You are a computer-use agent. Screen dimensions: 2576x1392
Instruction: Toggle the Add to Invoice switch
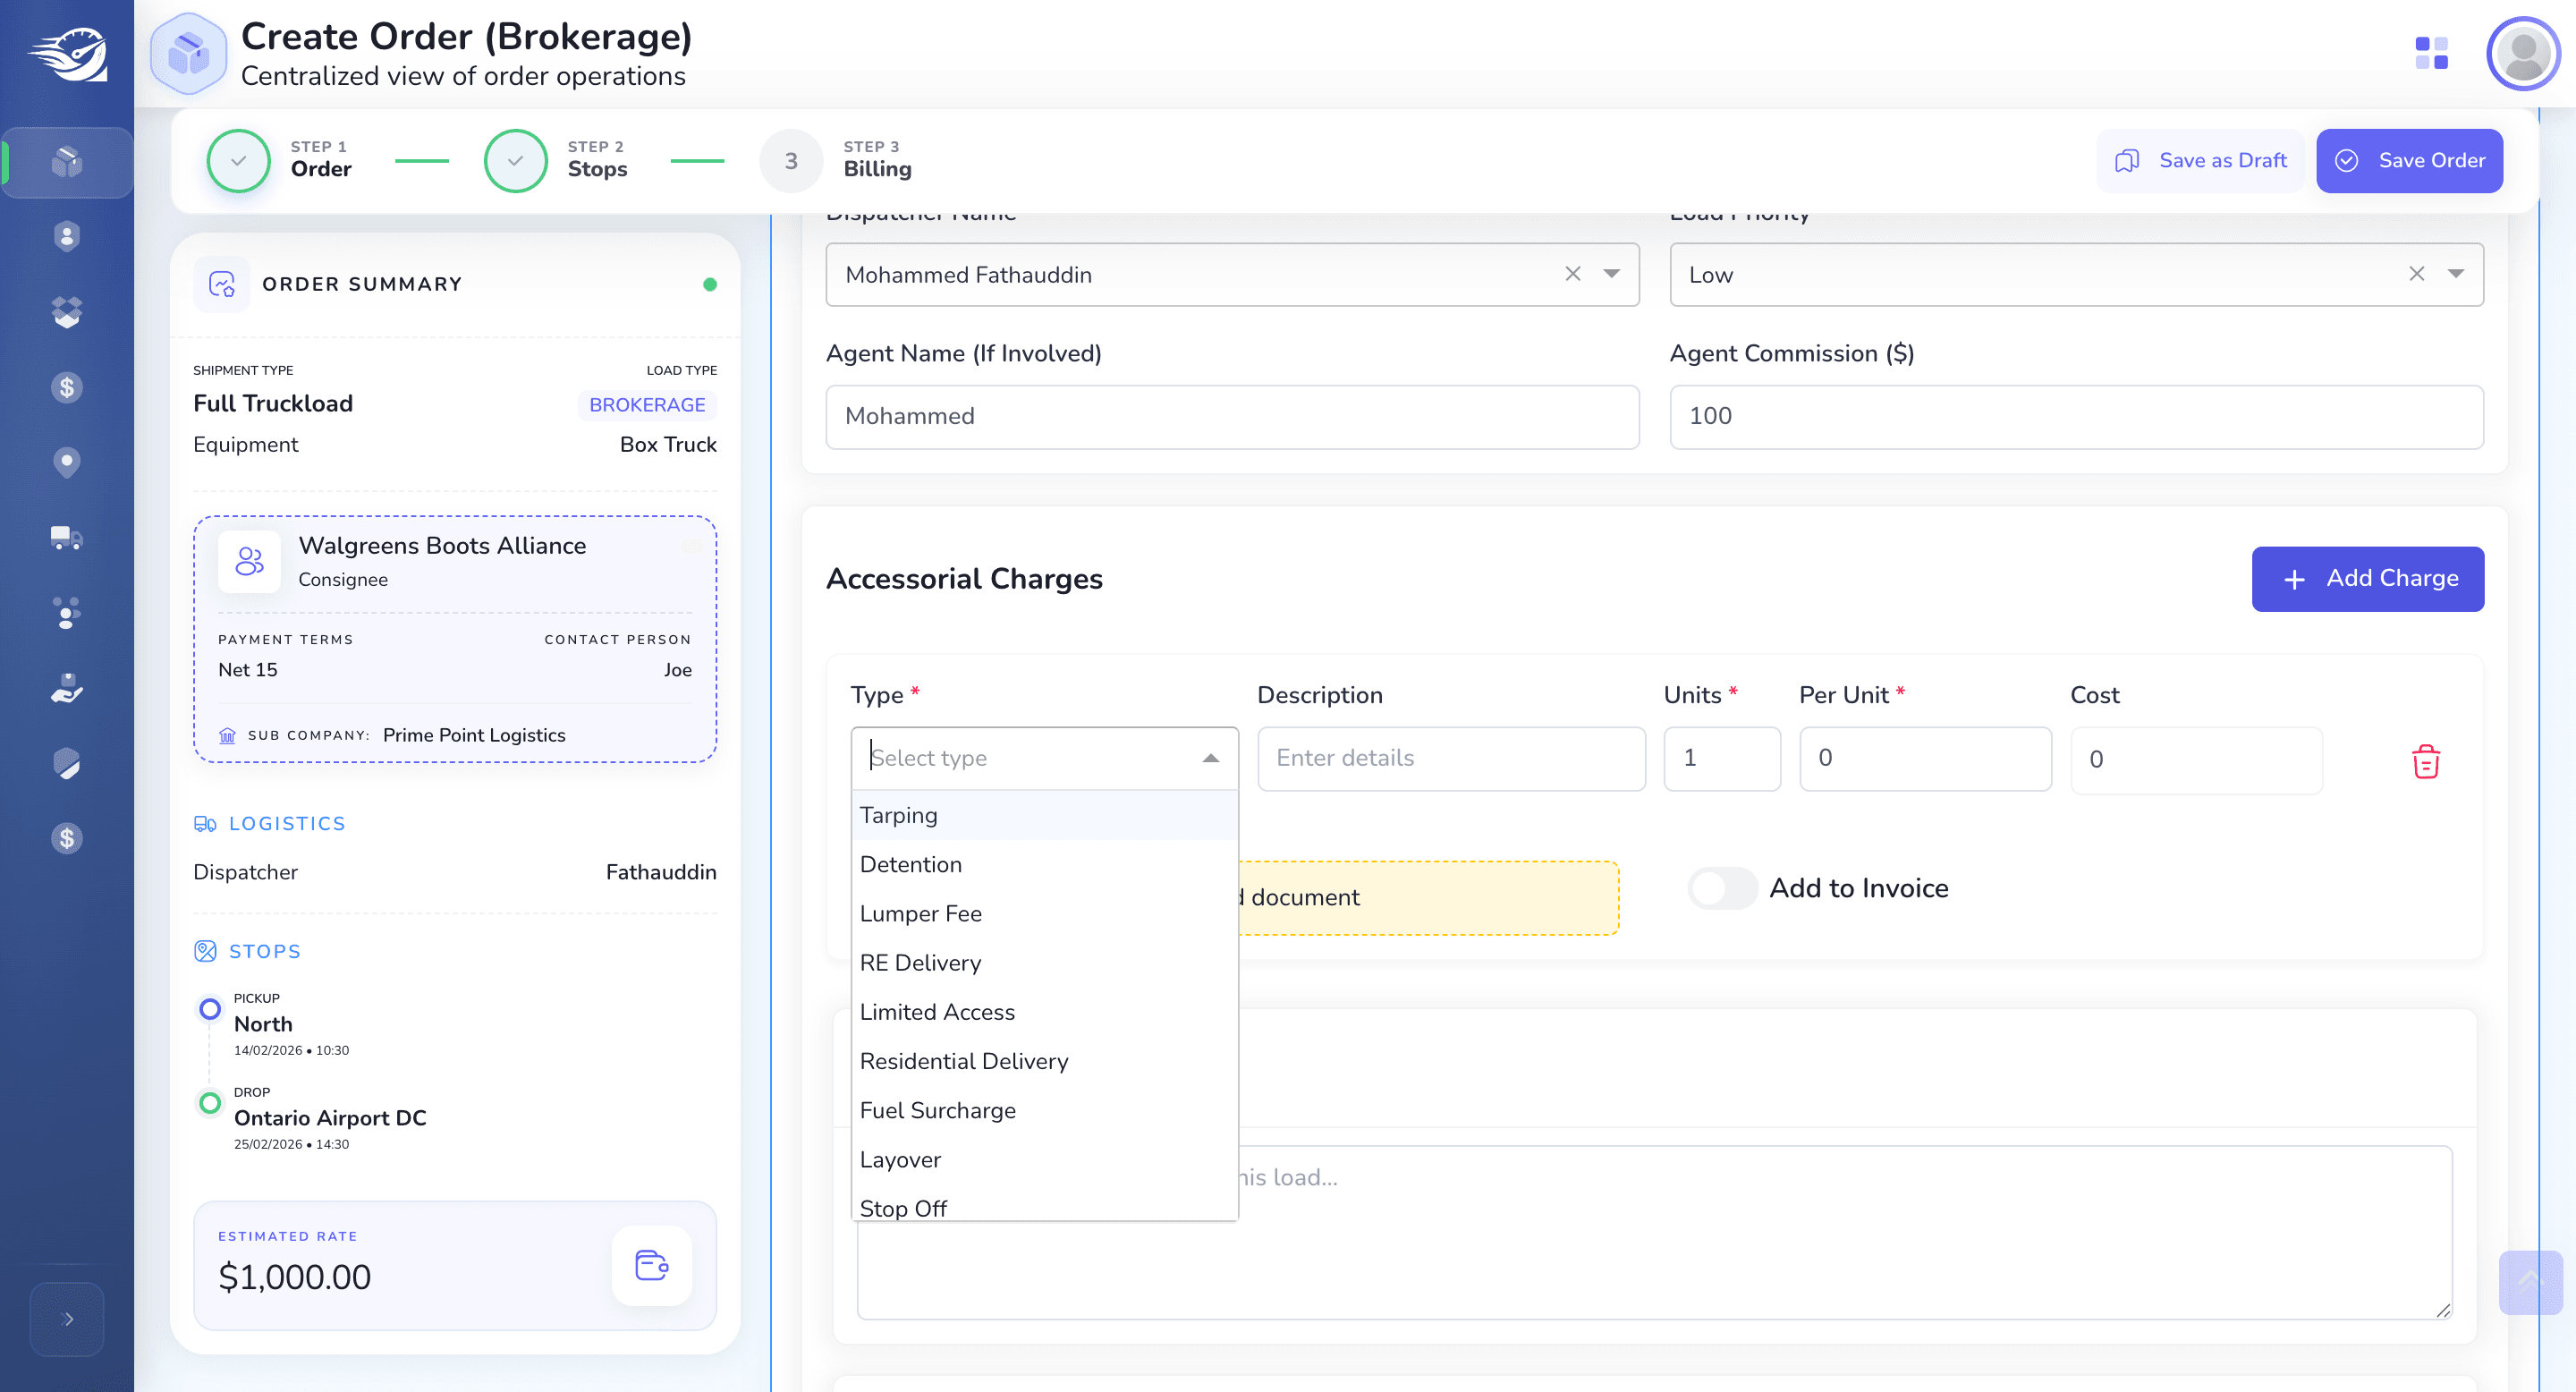(1722, 888)
